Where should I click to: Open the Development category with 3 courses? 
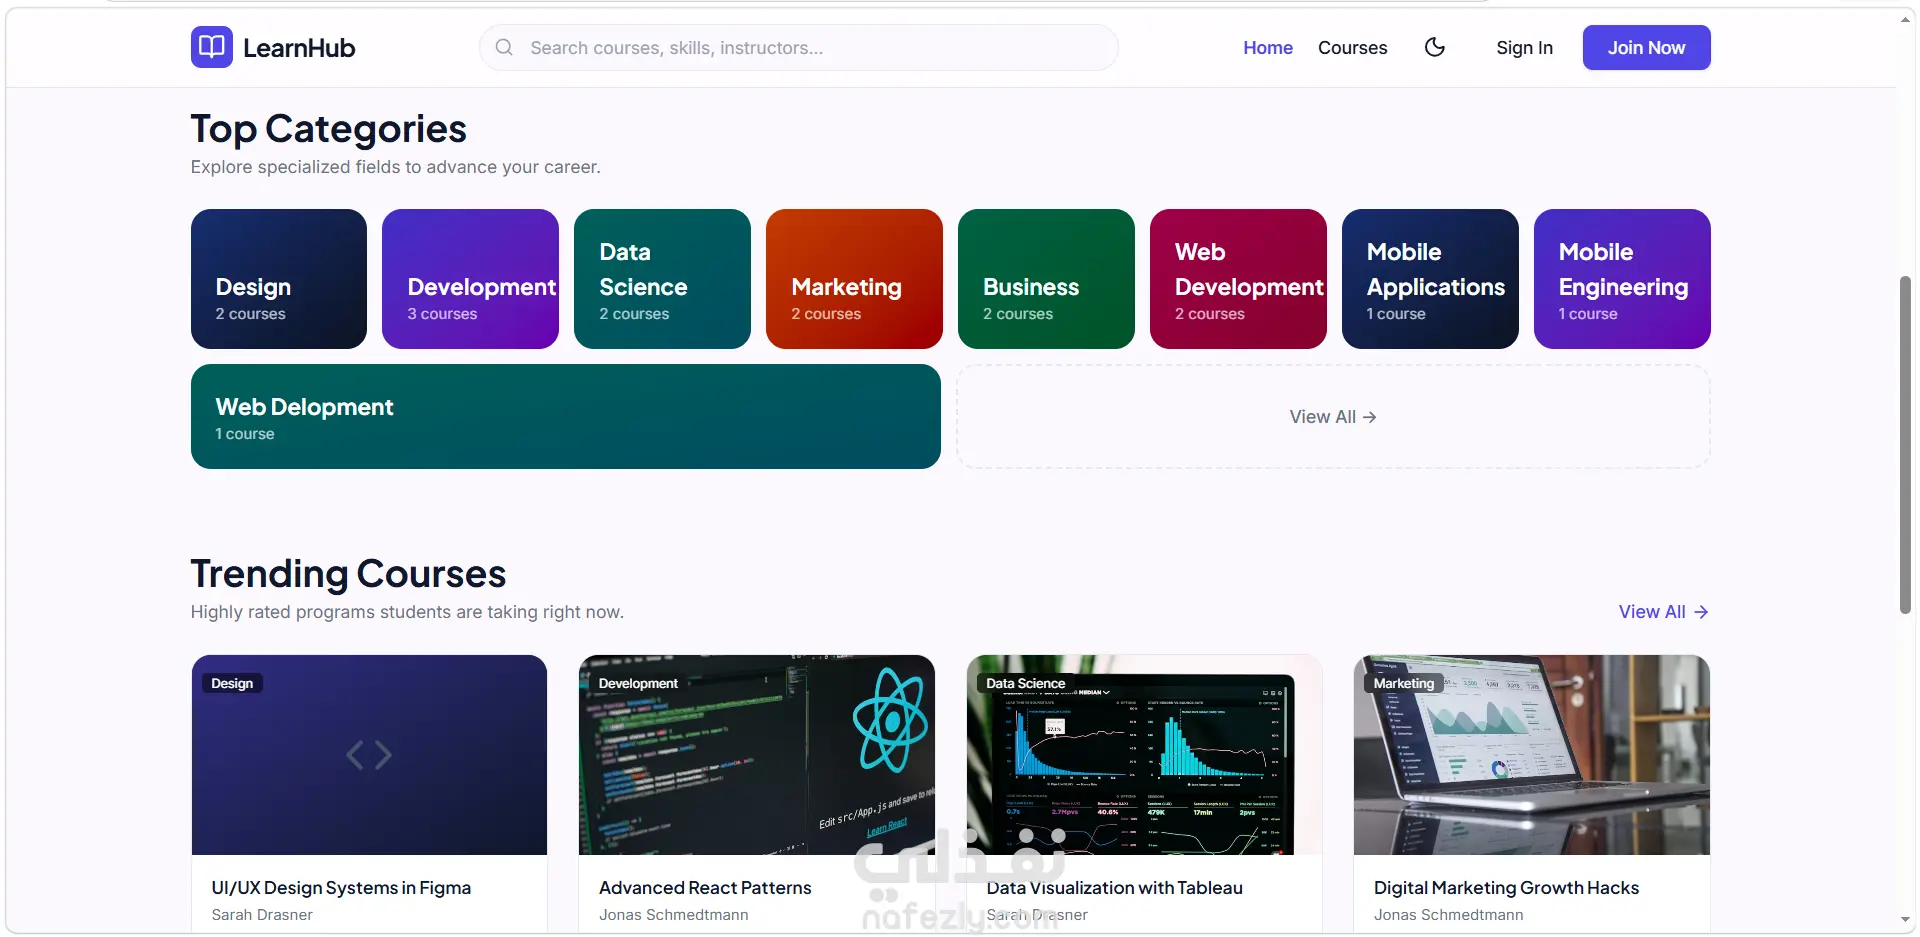click(470, 279)
